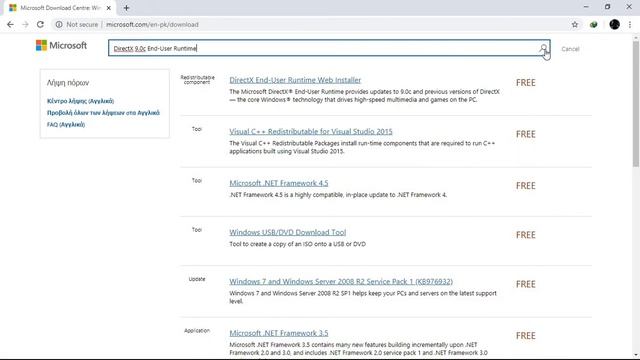Click FREE label beside DirectX installer
Image resolution: width=640 pixels, height=360 pixels.
(526, 83)
